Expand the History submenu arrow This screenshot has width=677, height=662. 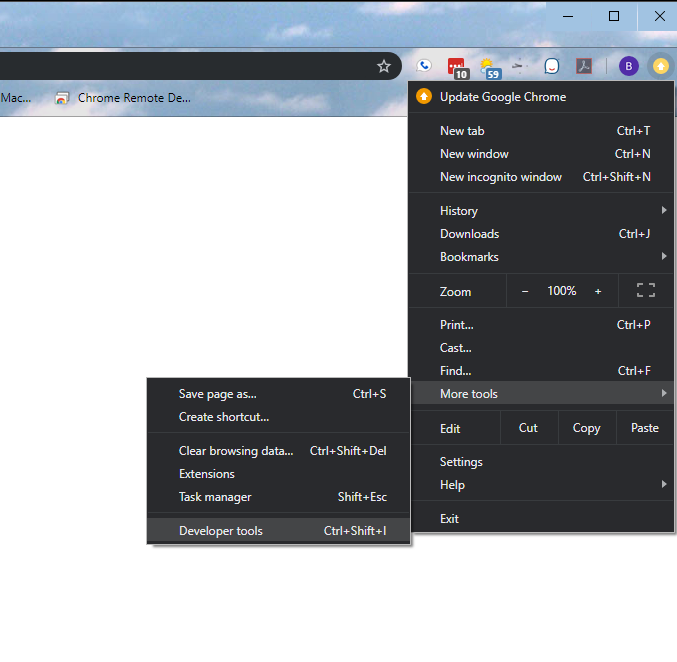(x=664, y=210)
